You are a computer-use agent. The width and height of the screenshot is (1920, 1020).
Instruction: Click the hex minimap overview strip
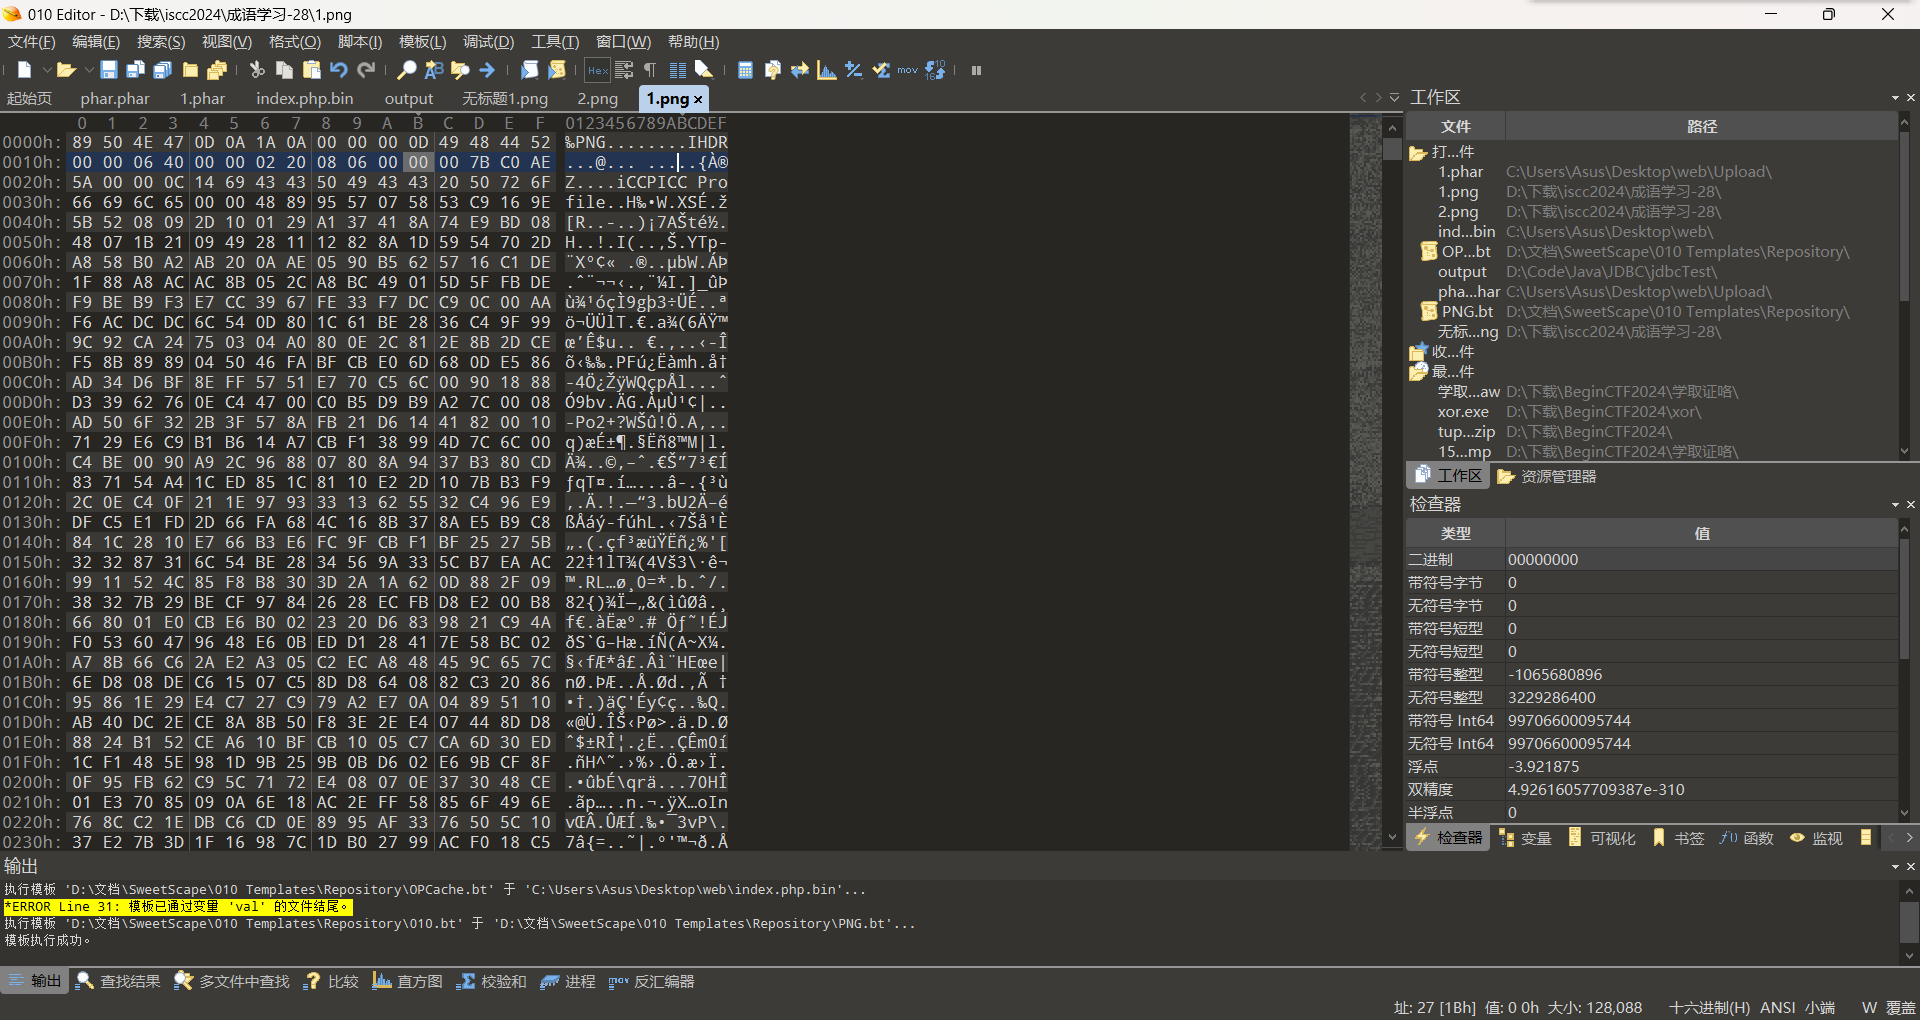click(1365, 483)
